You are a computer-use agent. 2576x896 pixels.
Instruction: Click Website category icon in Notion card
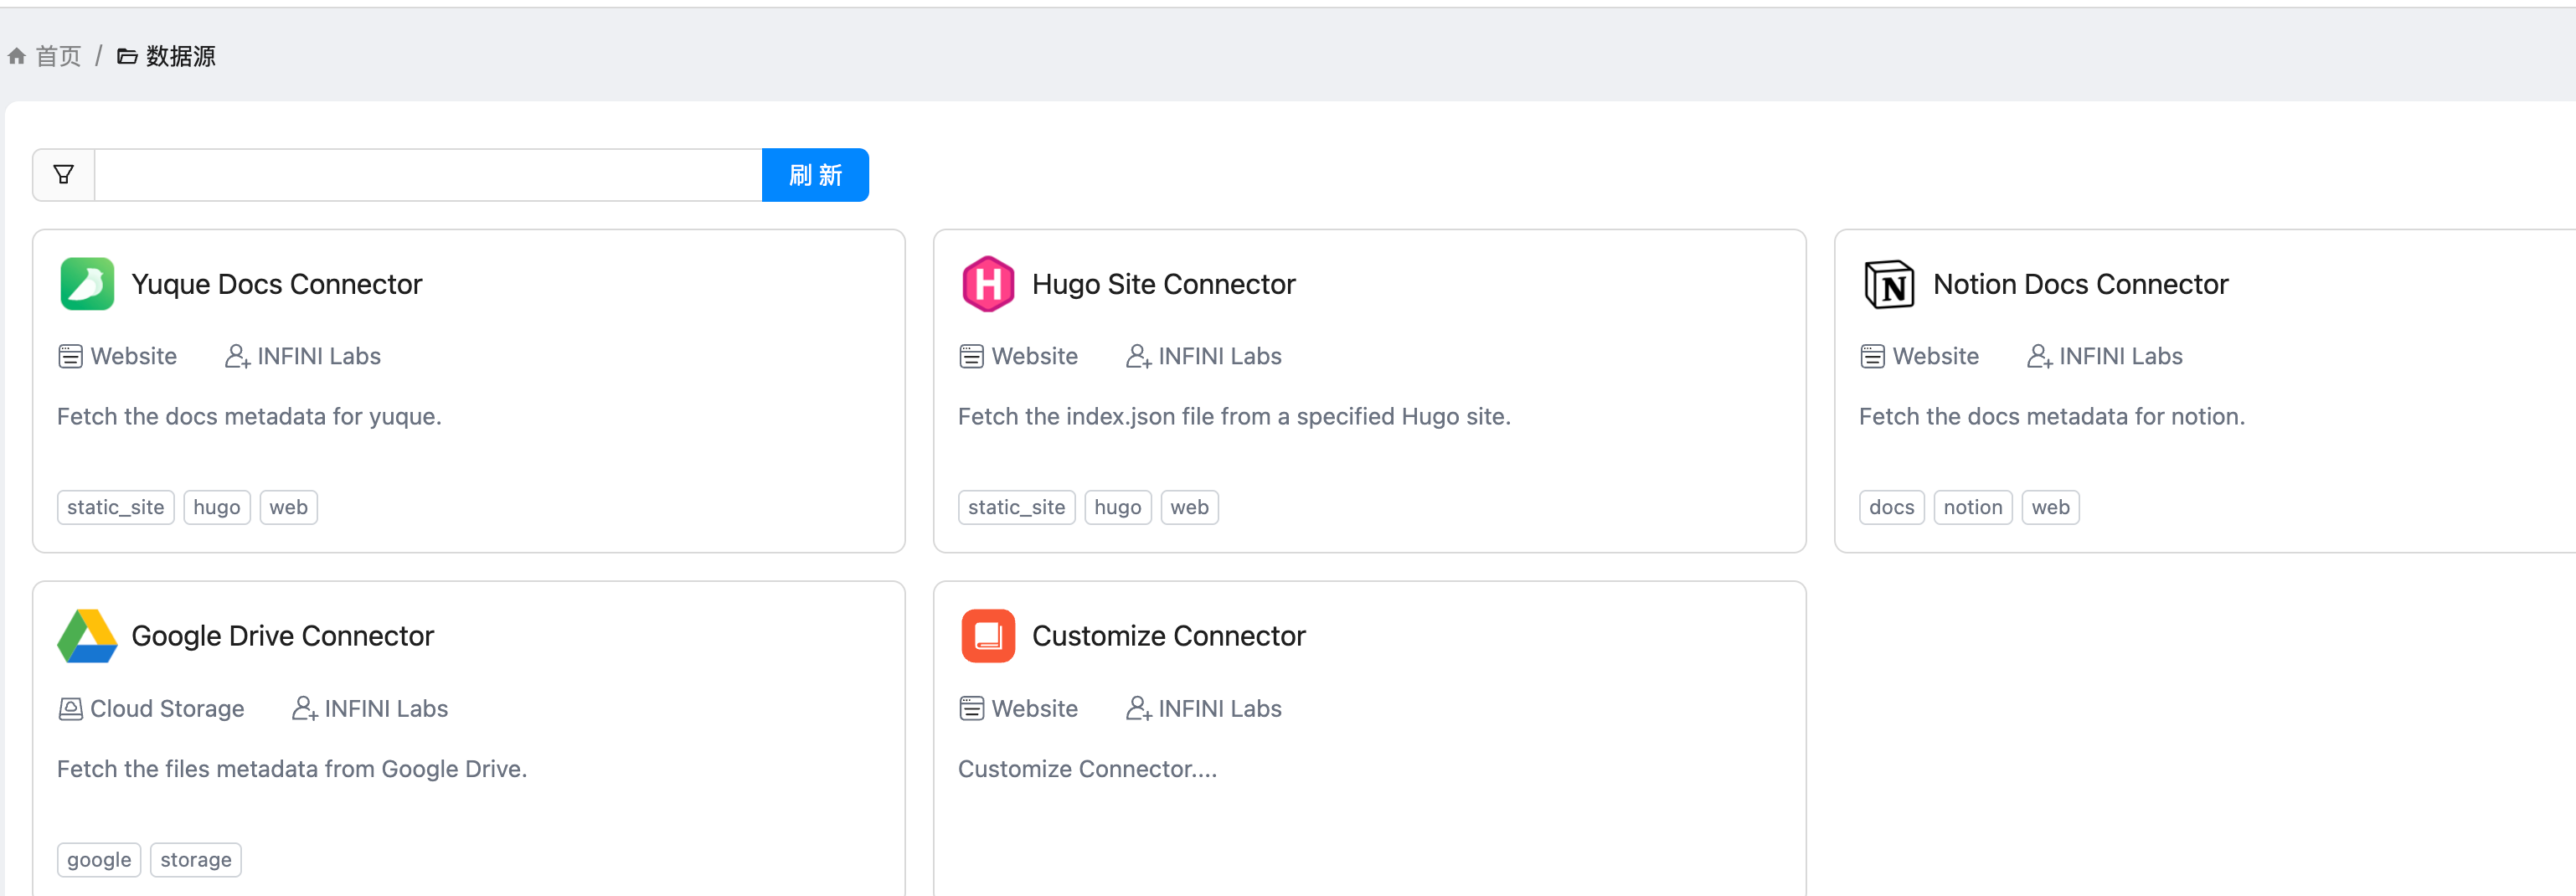pyautogui.click(x=1872, y=356)
